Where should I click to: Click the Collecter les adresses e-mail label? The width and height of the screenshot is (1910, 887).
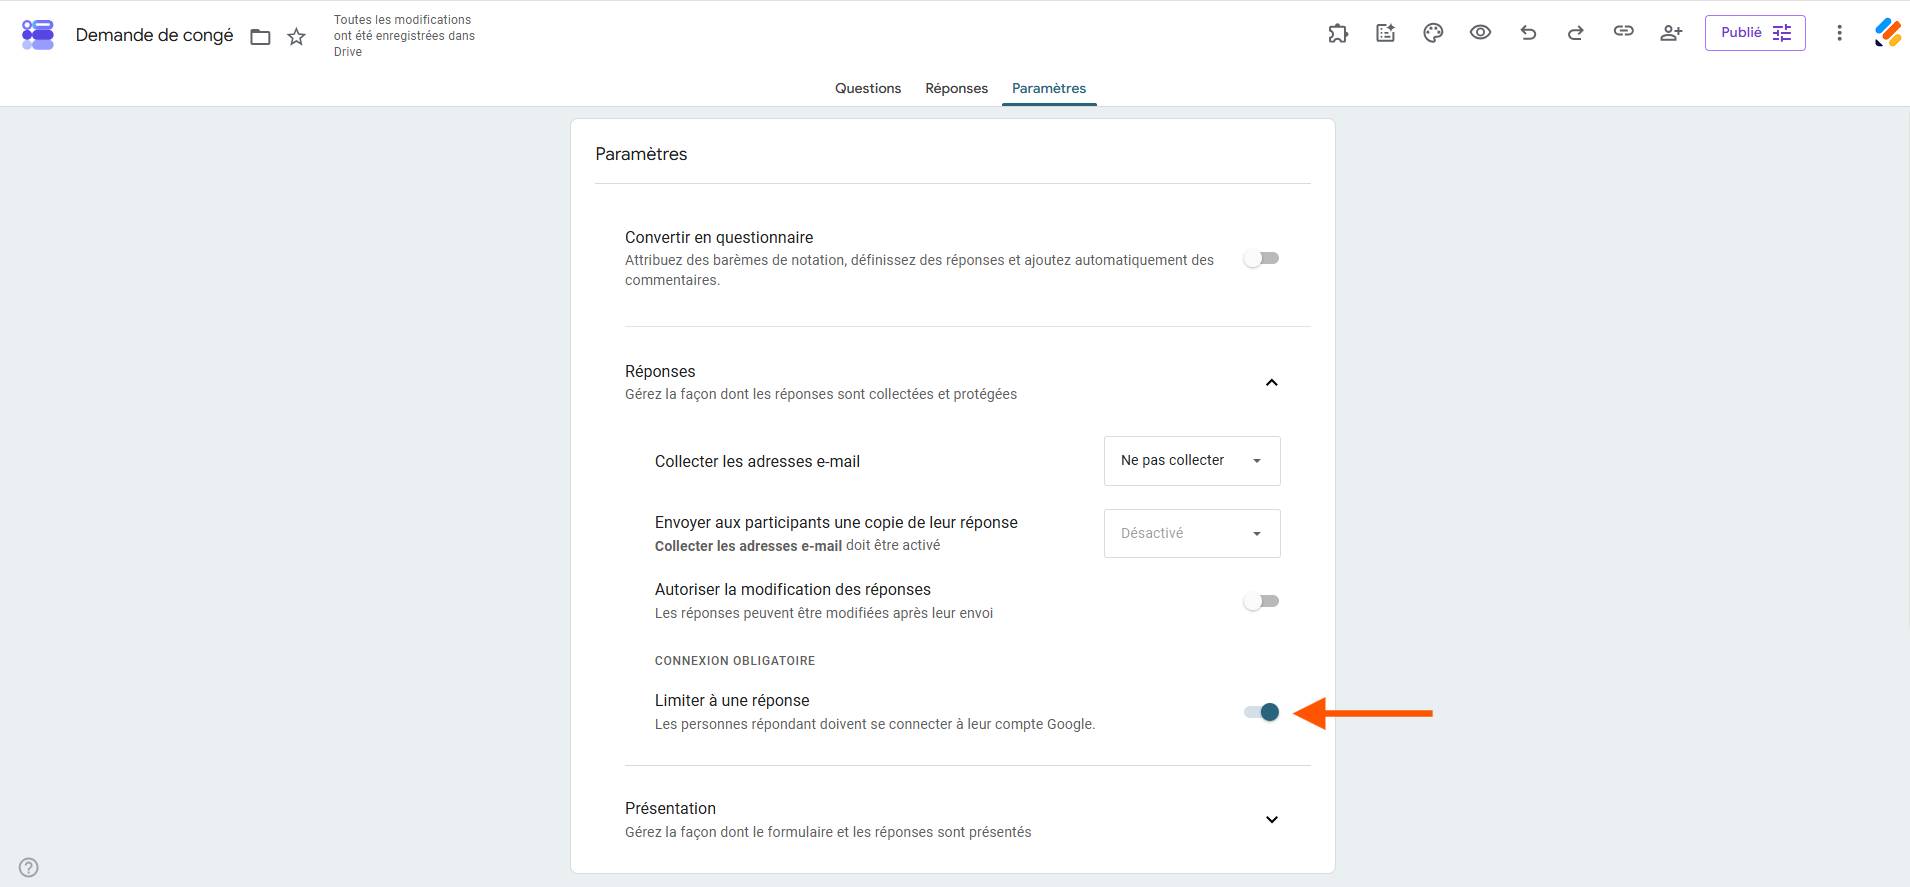tap(757, 462)
